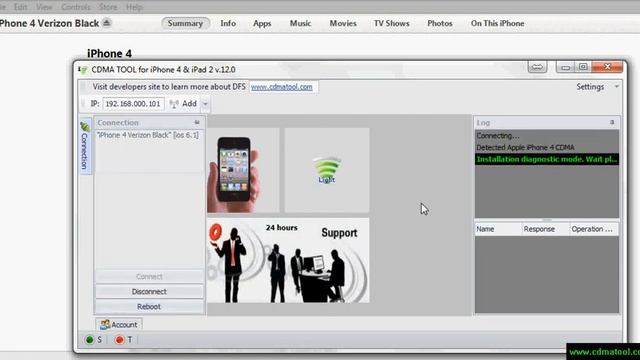
Task: Click the Reboot button
Action: click(149, 307)
